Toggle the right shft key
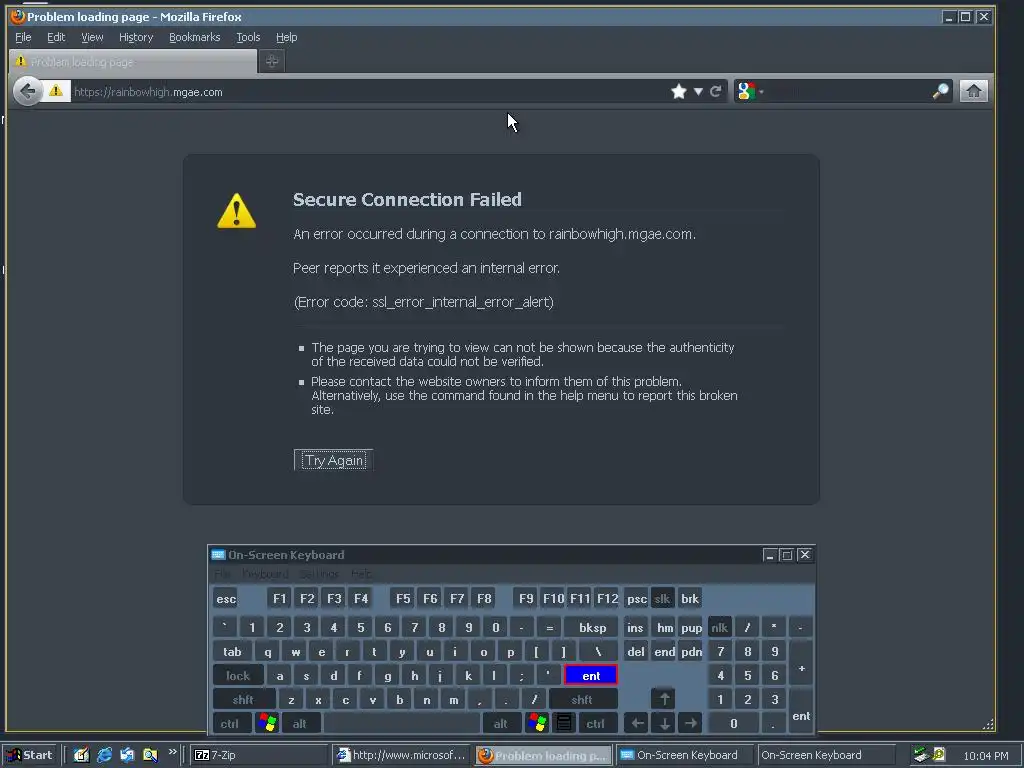 [x=582, y=700]
